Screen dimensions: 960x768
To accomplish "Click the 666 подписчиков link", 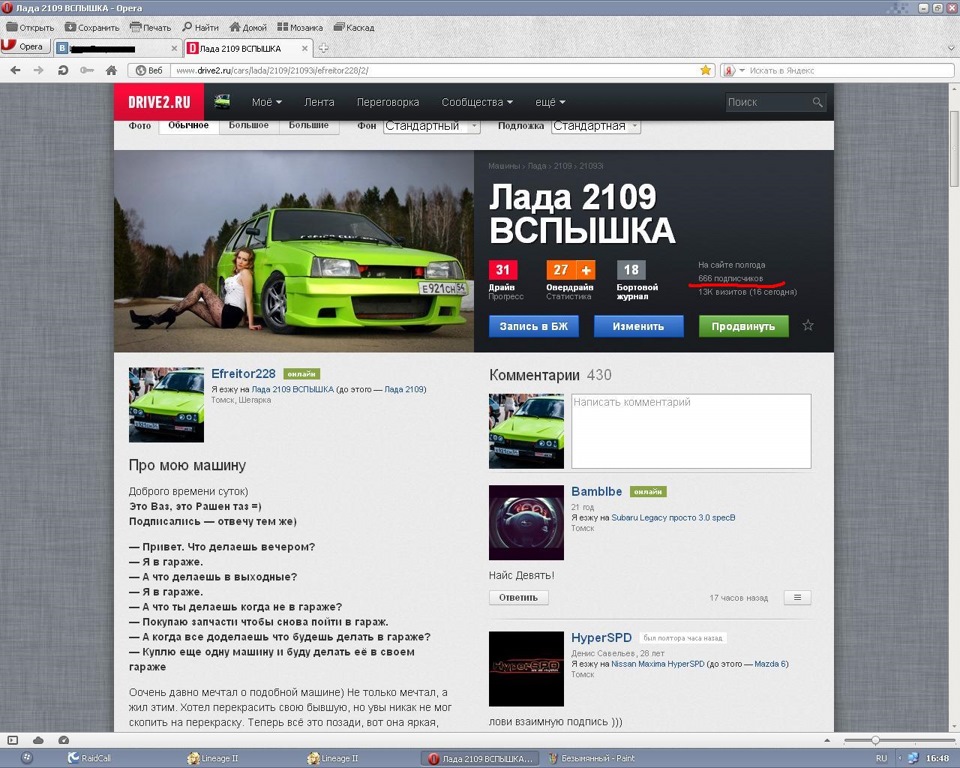I will [x=730, y=278].
